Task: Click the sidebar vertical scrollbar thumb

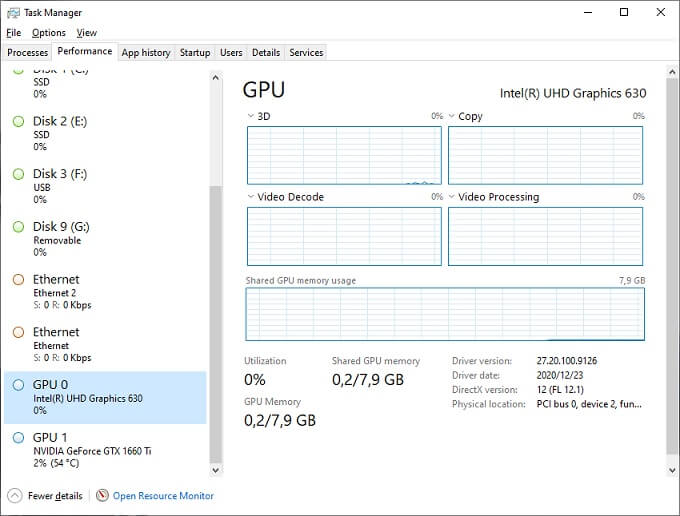Action: (x=215, y=320)
